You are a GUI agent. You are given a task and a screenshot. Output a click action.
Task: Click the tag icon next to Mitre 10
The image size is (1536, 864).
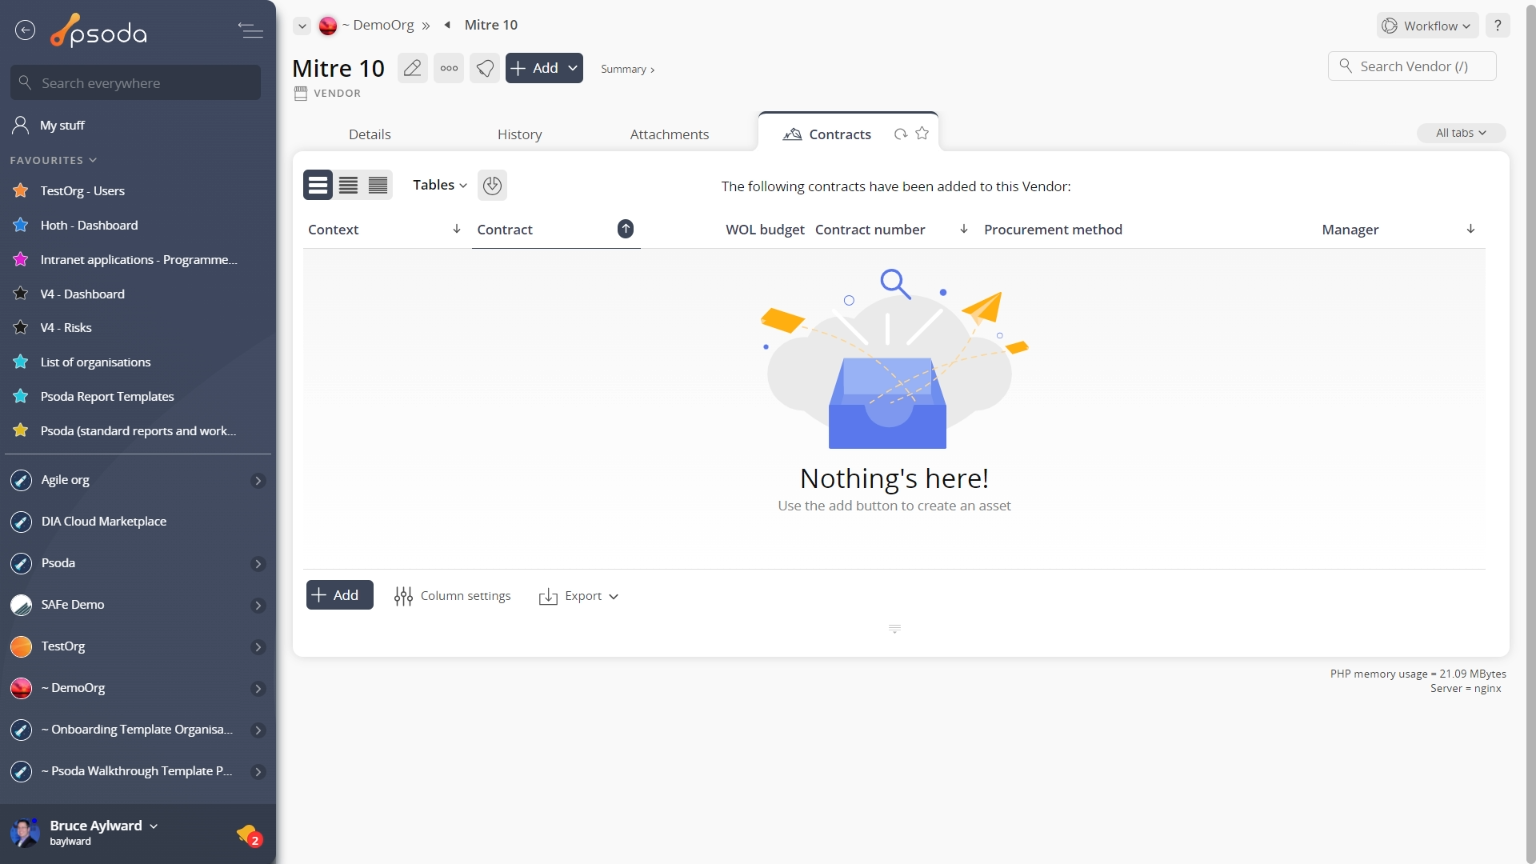click(485, 68)
